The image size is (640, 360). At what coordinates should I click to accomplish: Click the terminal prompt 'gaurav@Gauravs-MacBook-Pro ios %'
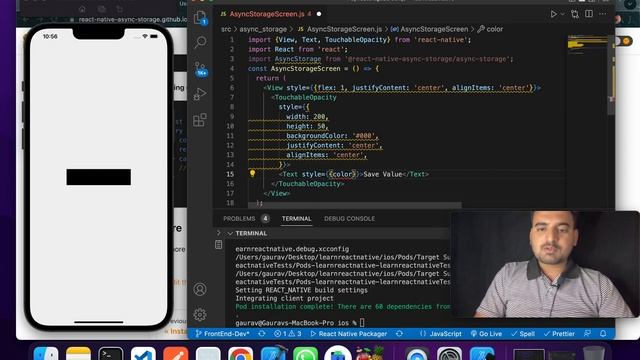(297, 323)
